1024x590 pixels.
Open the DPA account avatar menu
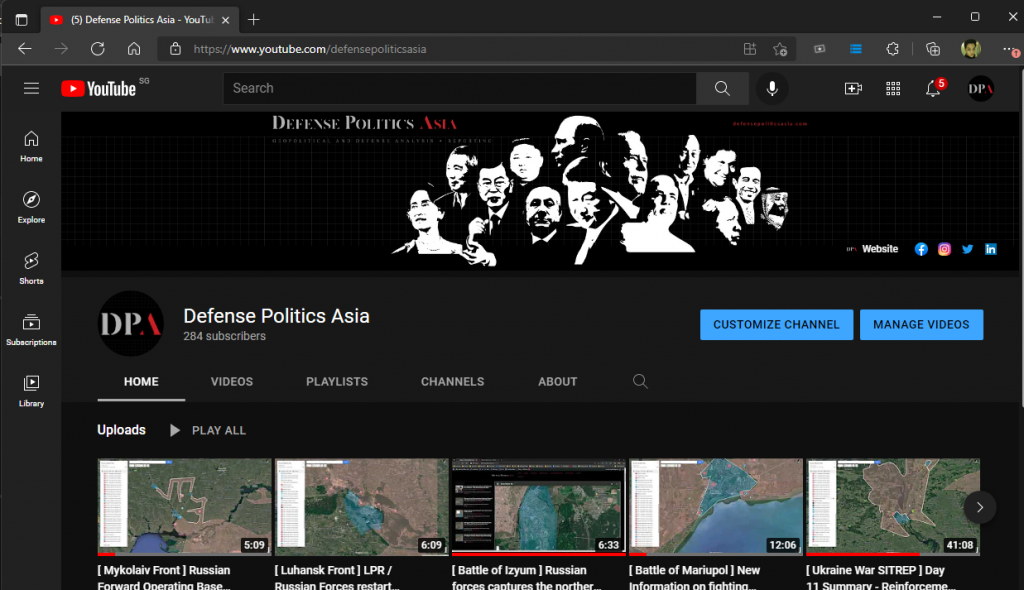(x=980, y=88)
